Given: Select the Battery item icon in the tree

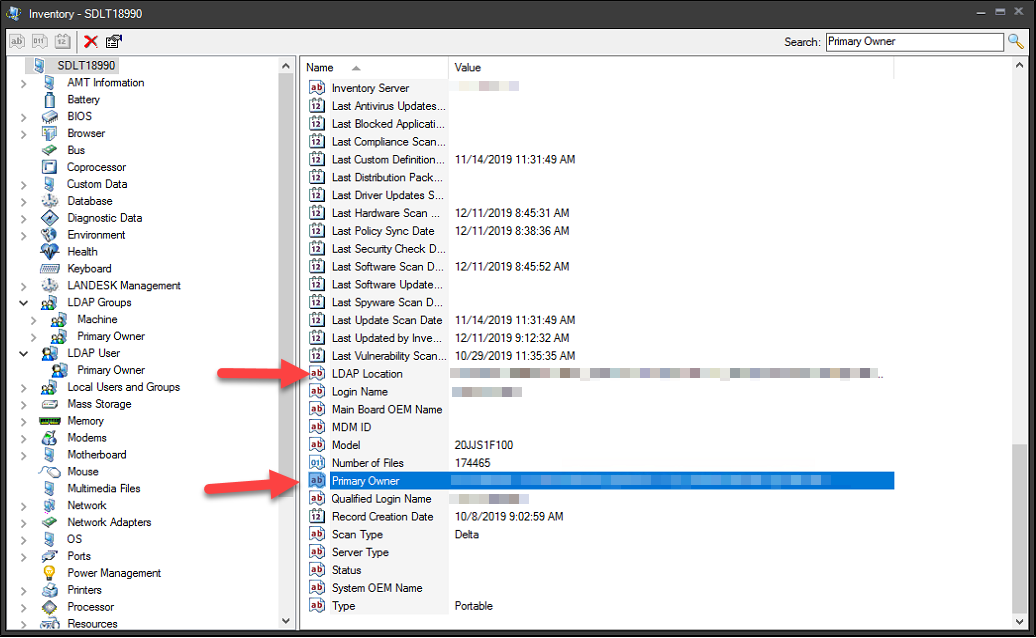Looking at the screenshot, I should [49, 100].
